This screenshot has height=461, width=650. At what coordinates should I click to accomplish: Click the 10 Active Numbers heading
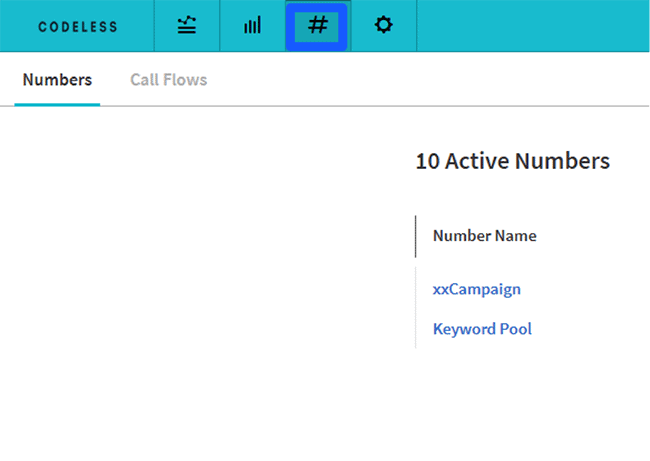click(x=513, y=161)
